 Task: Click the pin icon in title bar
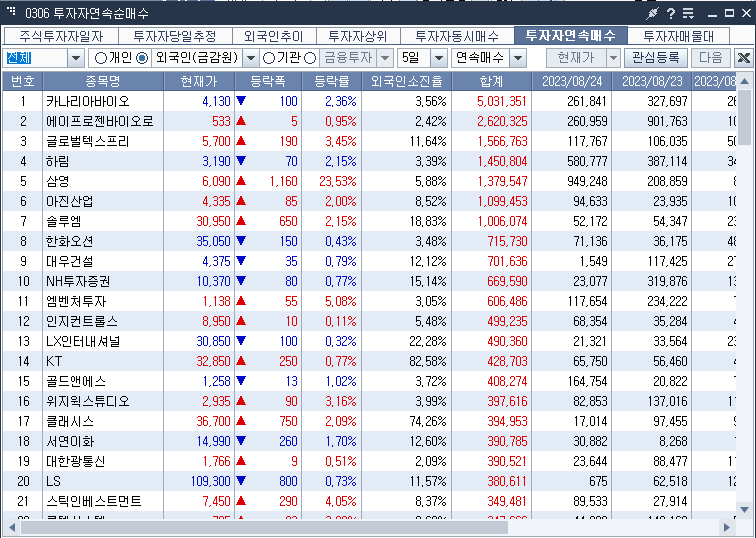point(652,13)
